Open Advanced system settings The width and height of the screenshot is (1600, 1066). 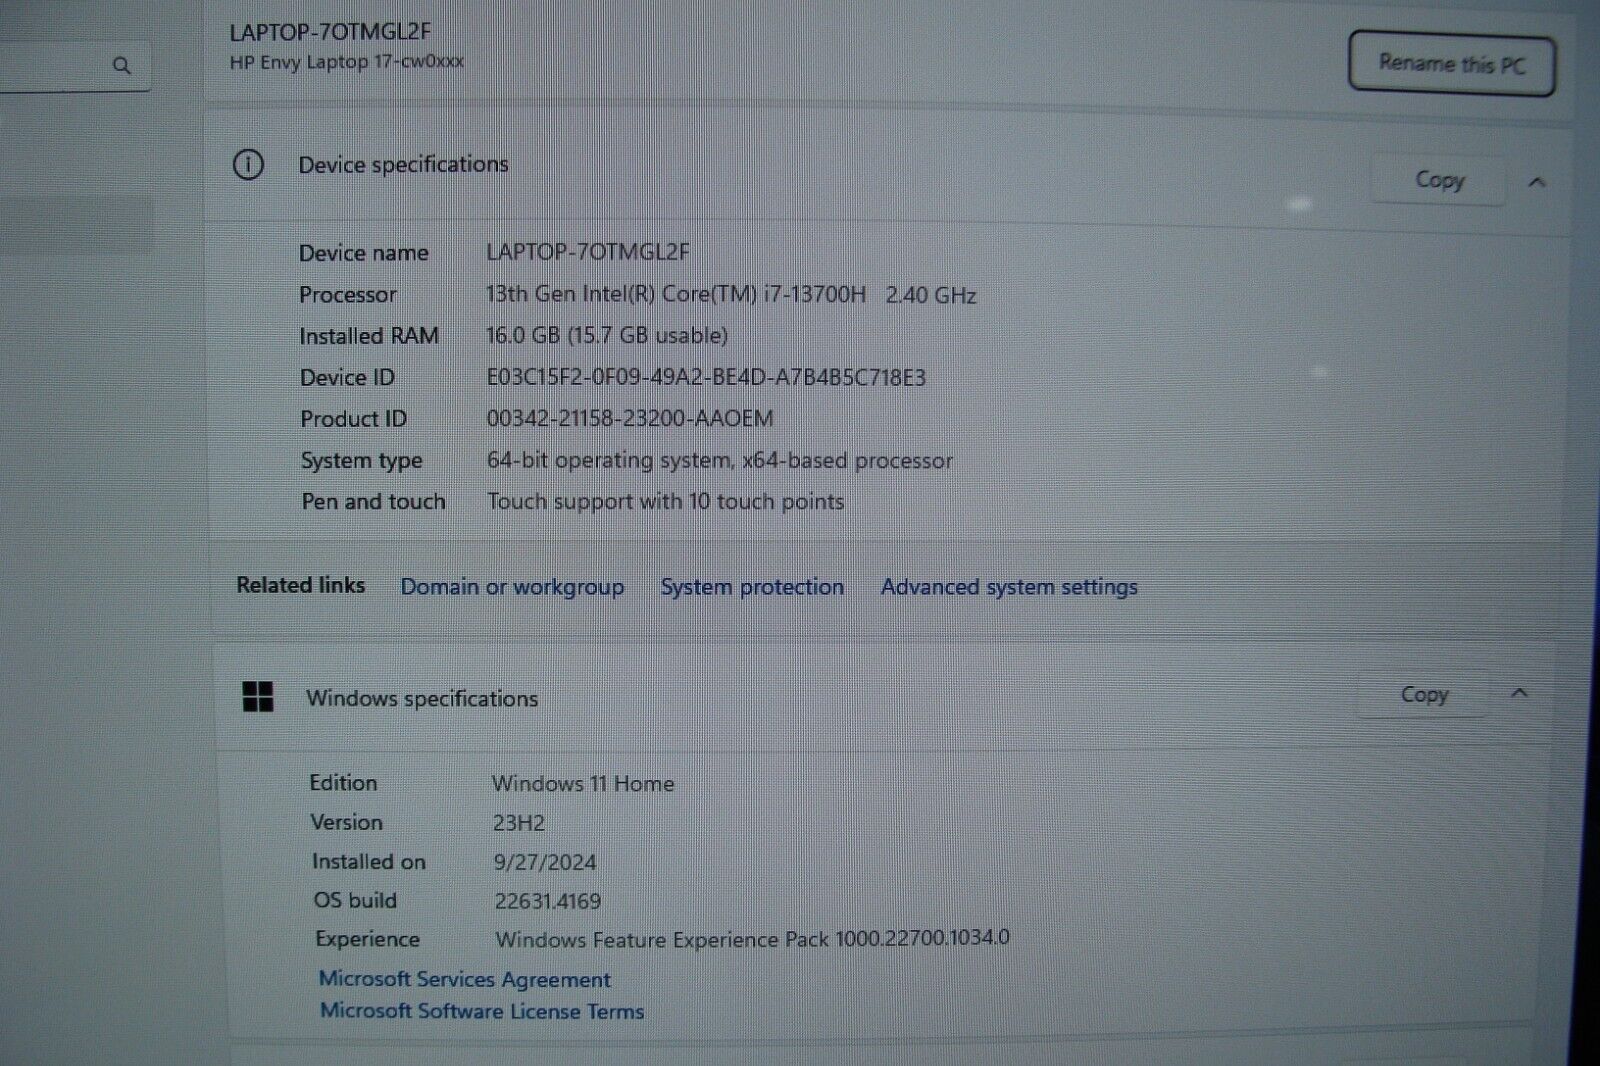[1009, 587]
